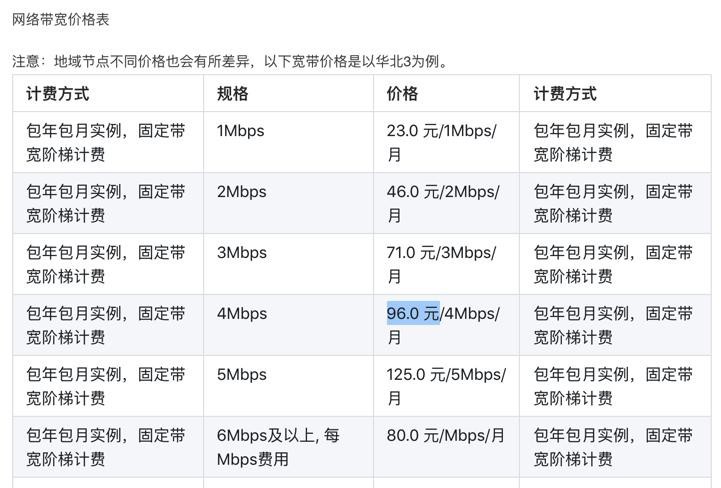Select the 4Mbps specification cell
Screen dimensions: 721x488
pos(288,325)
